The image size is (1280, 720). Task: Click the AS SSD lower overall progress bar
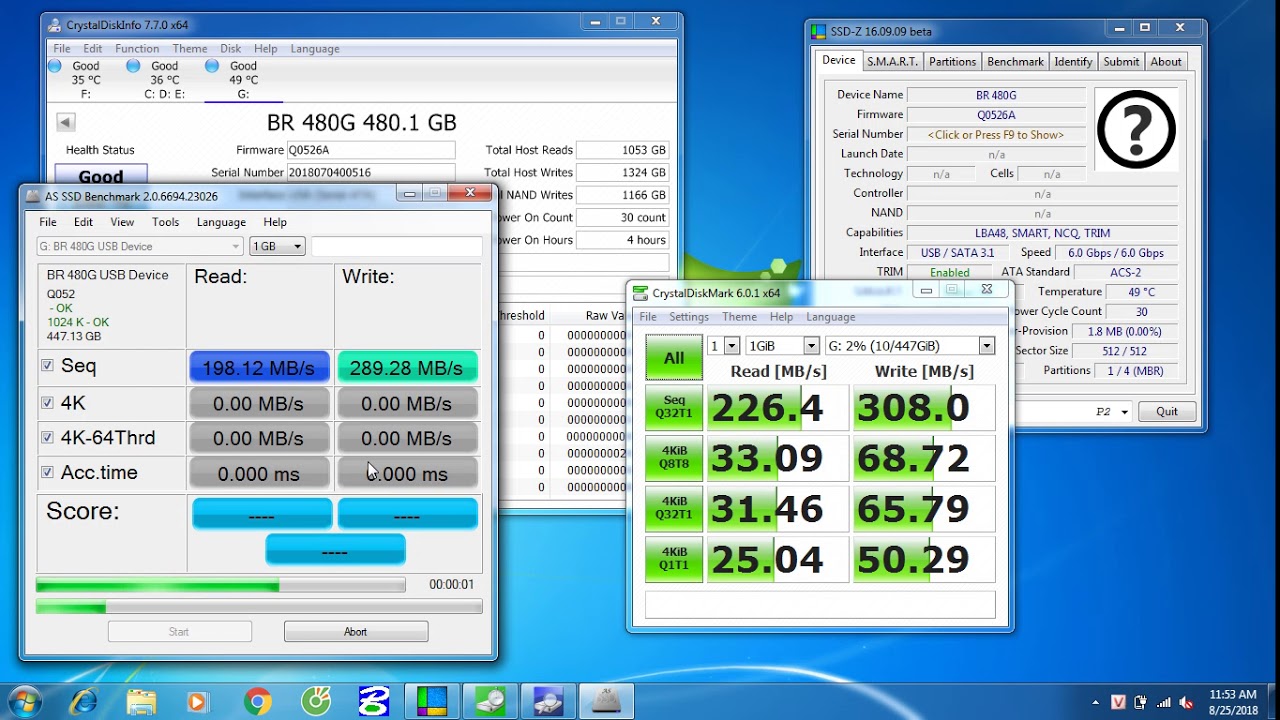[259, 606]
